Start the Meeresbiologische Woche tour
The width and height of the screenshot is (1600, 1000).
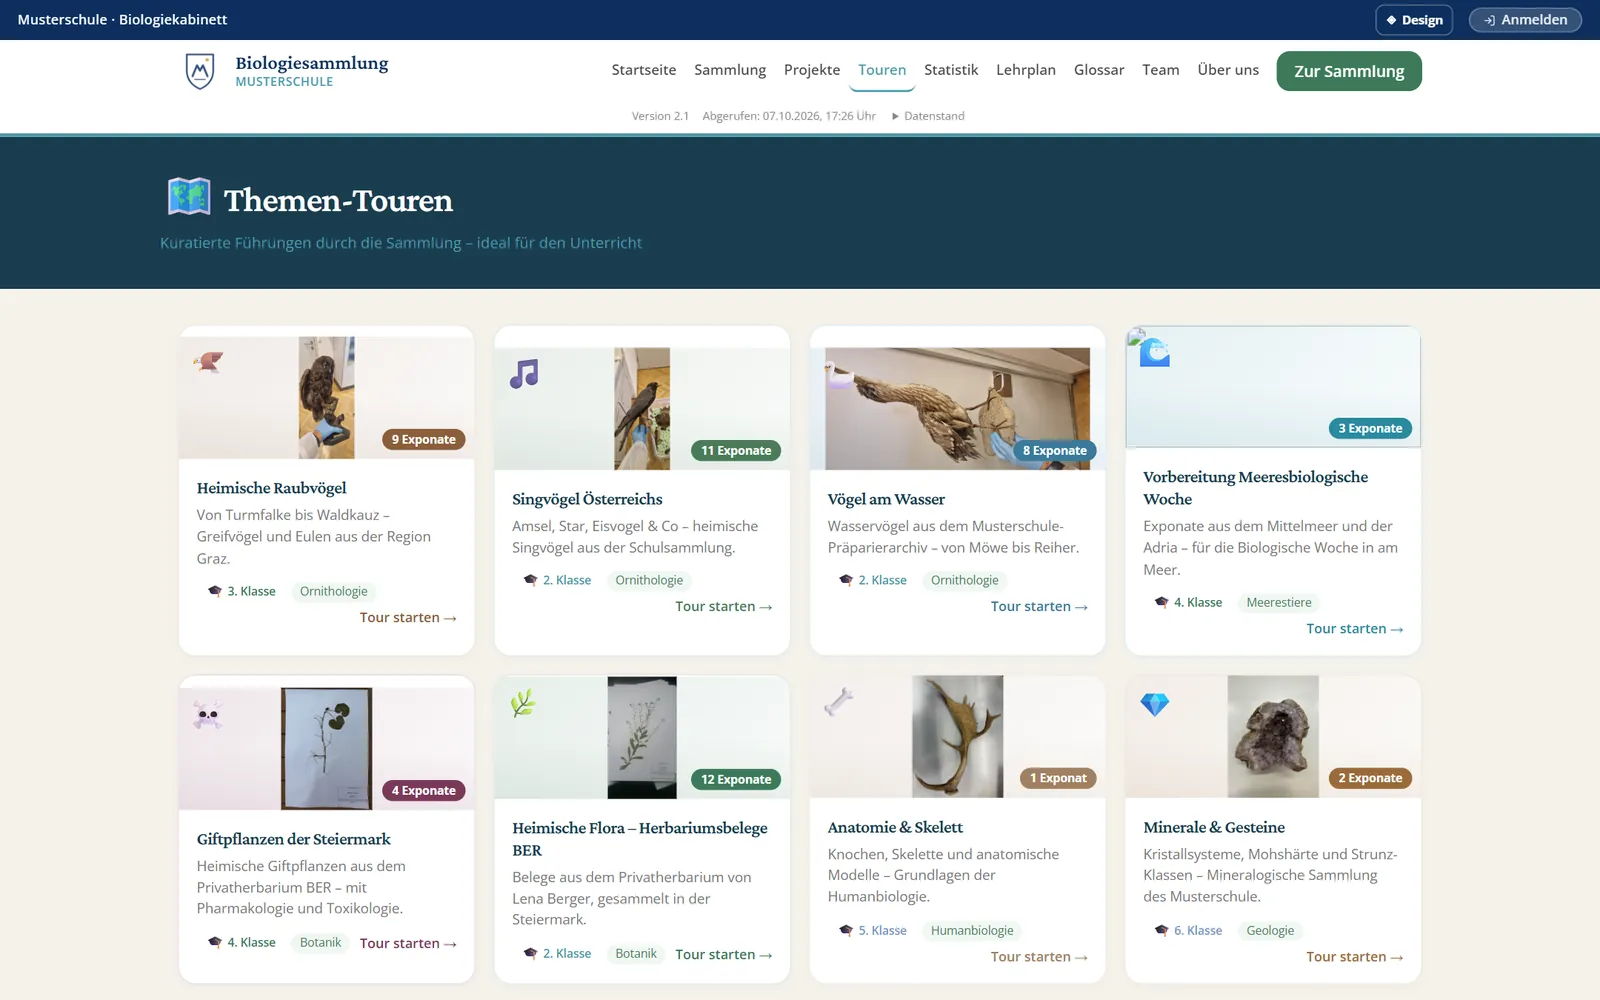(1355, 629)
